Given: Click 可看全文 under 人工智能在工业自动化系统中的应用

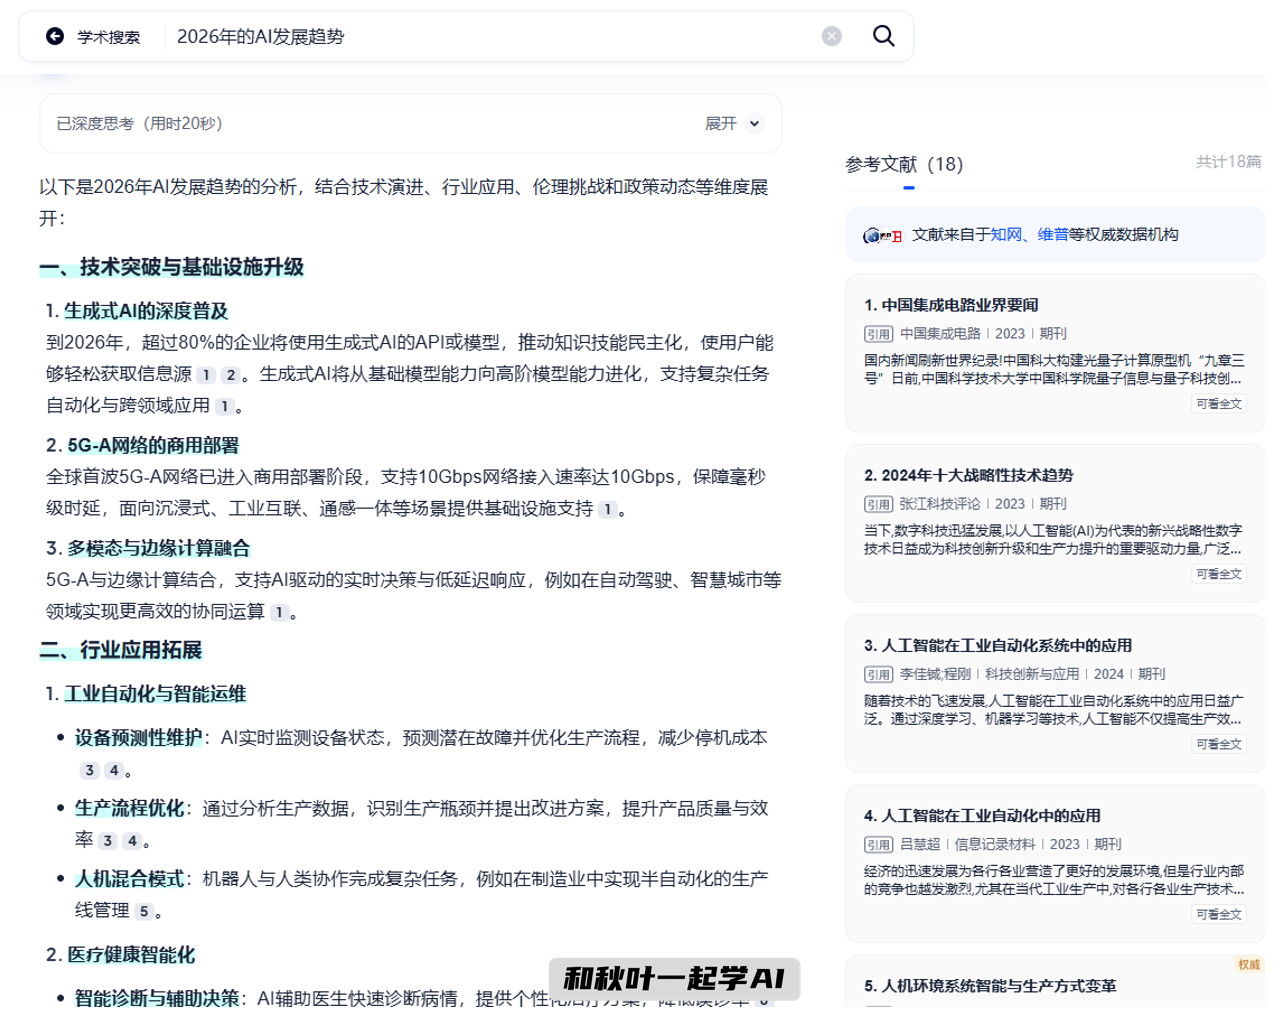Looking at the screenshot, I should (1219, 744).
